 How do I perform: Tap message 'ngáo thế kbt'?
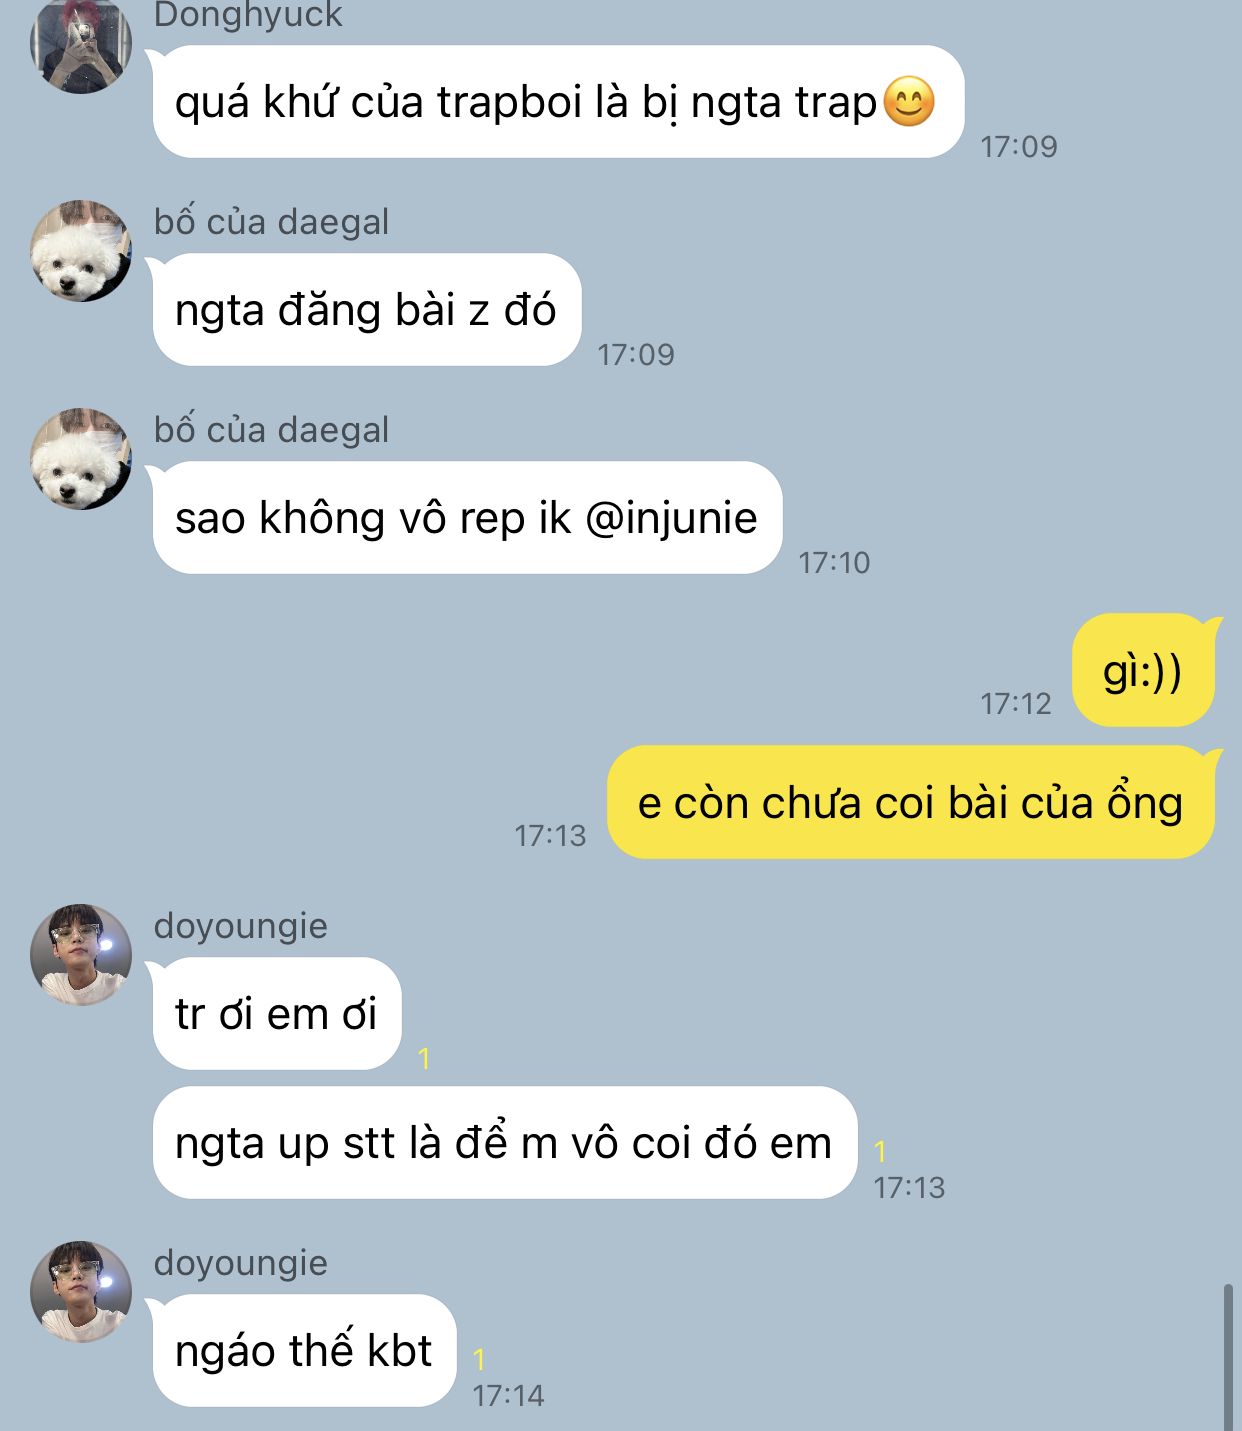pos(304,1351)
